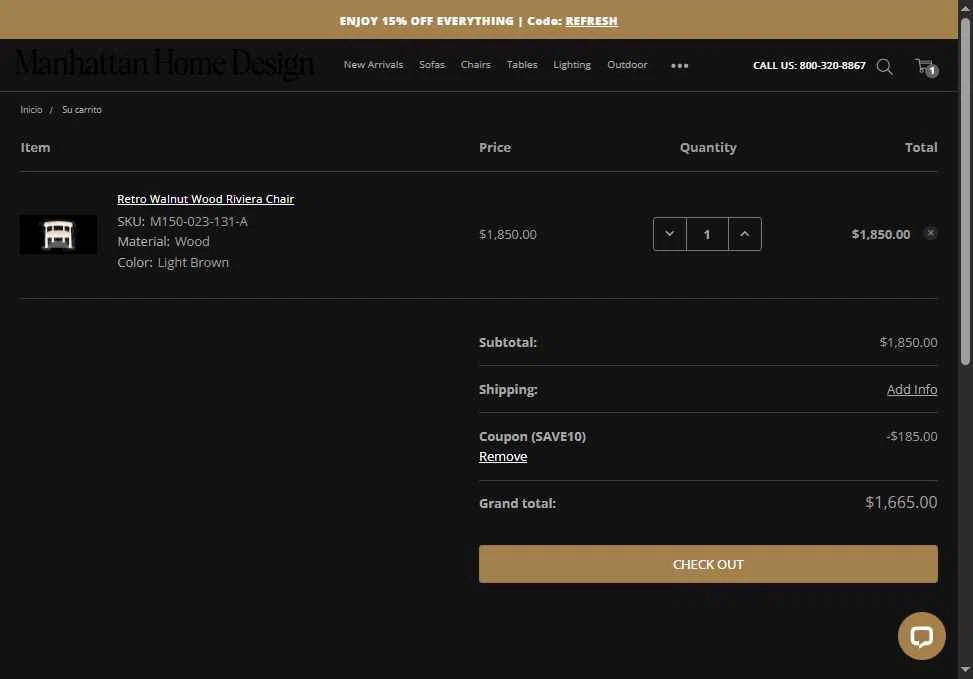Click the page vertical scrollbar

[965, 192]
